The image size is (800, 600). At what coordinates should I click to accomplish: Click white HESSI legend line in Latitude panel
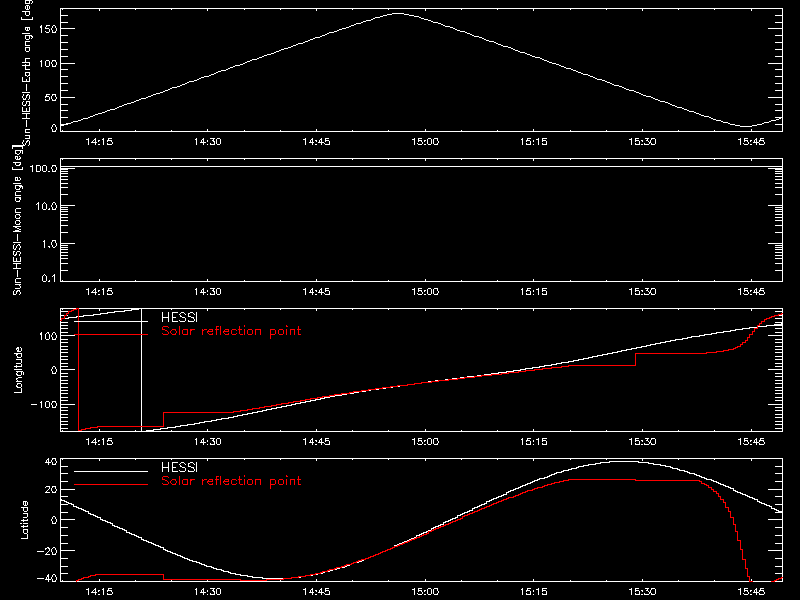point(111,471)
